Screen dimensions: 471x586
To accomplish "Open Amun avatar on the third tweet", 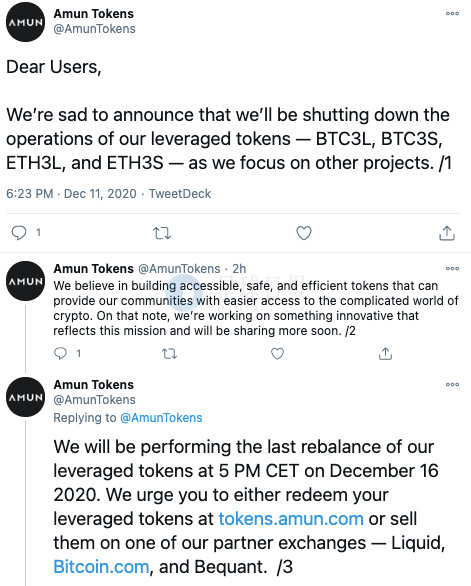I will [x=25, y=397].
